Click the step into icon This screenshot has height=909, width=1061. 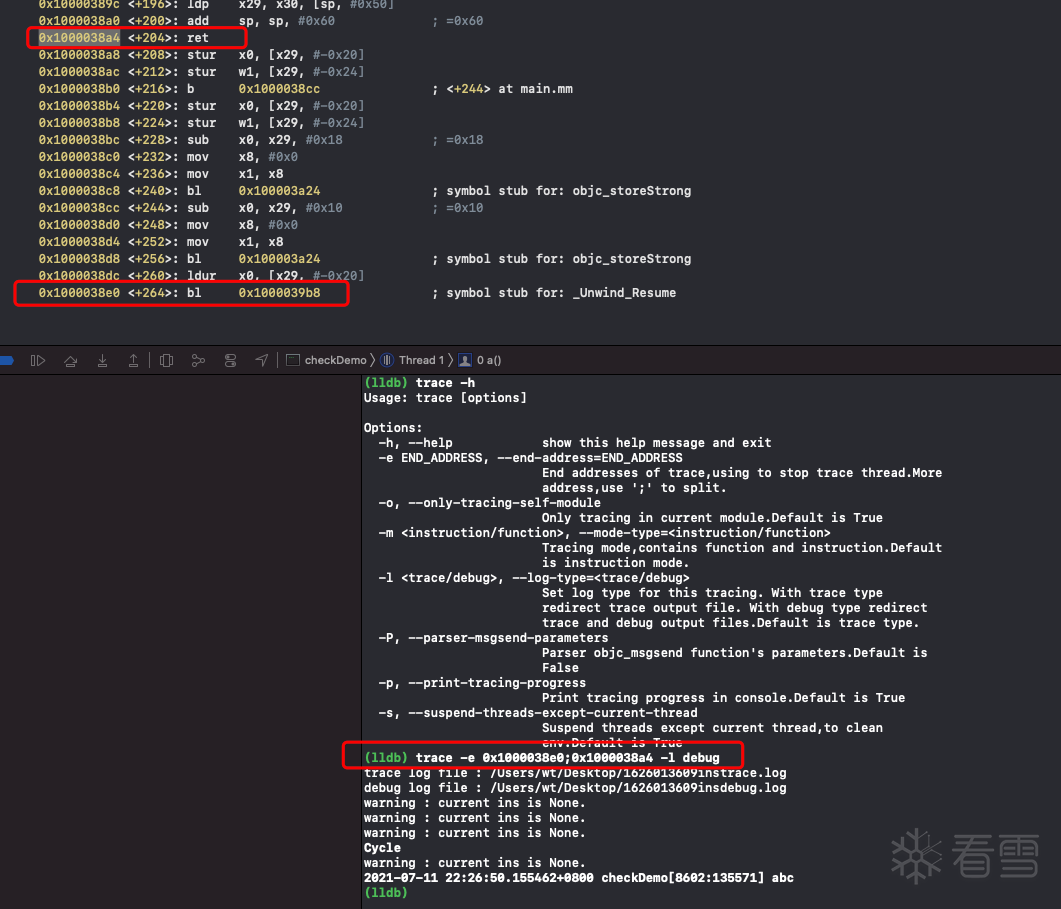pyautogui.click(x=102, y=360)
